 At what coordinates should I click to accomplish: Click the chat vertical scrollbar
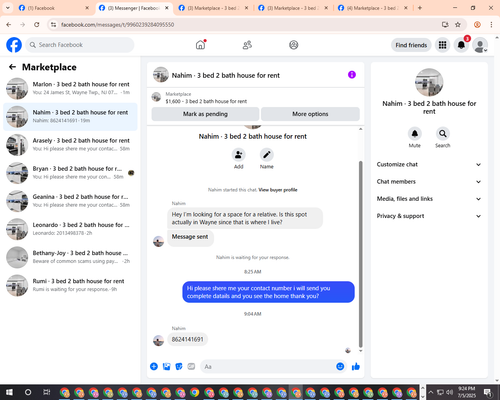tap(360, 255)
